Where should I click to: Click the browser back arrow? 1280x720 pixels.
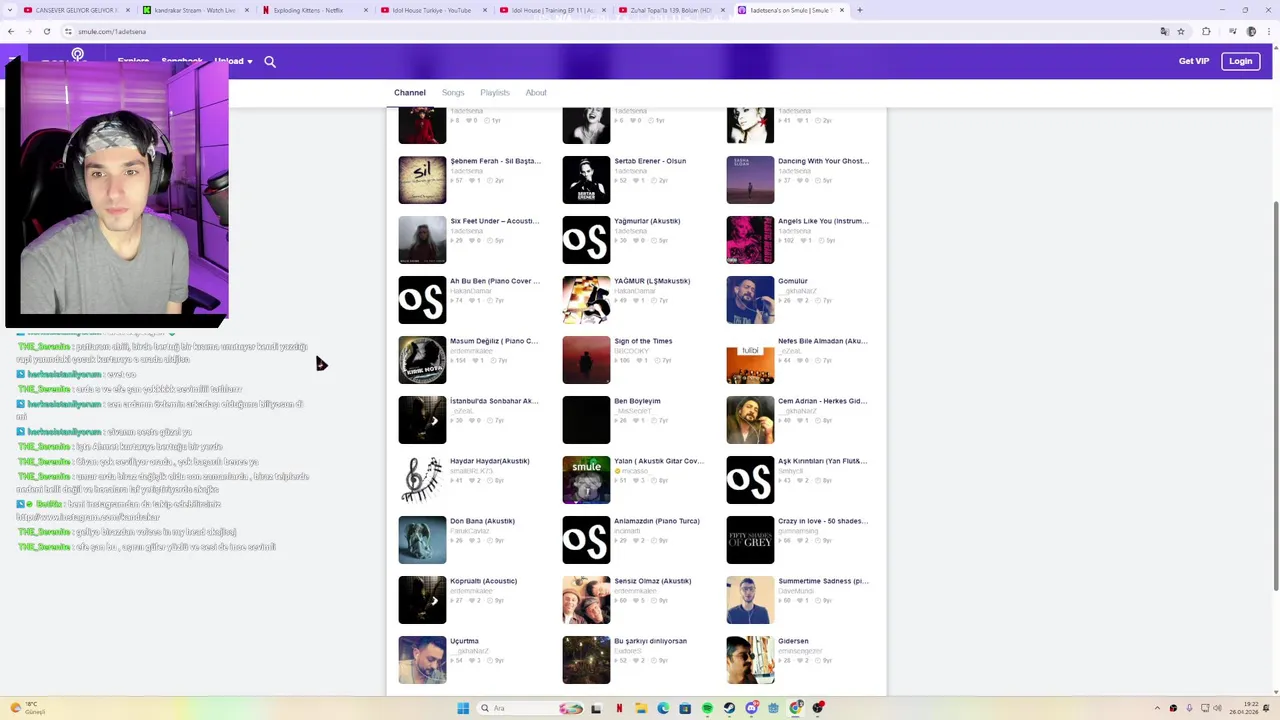[x=11, y=31]
